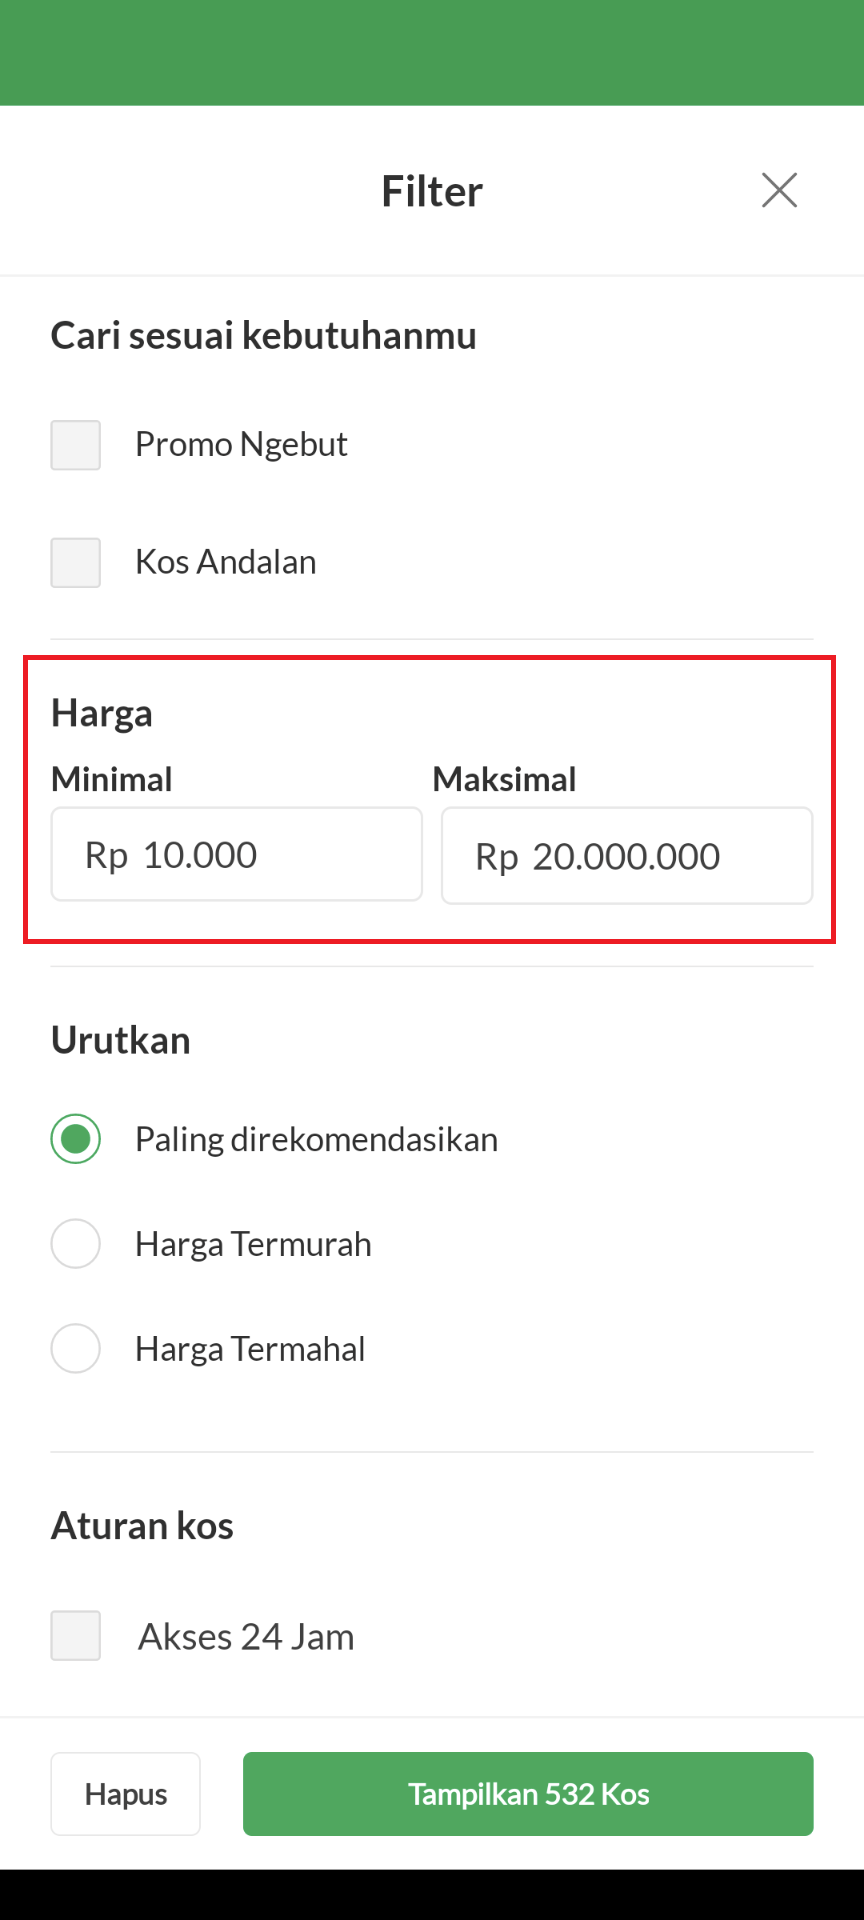Click the "Akses 24 Jam" label text
The height and width of the screenshot is (1920, 864).
tap(246, 1637)
